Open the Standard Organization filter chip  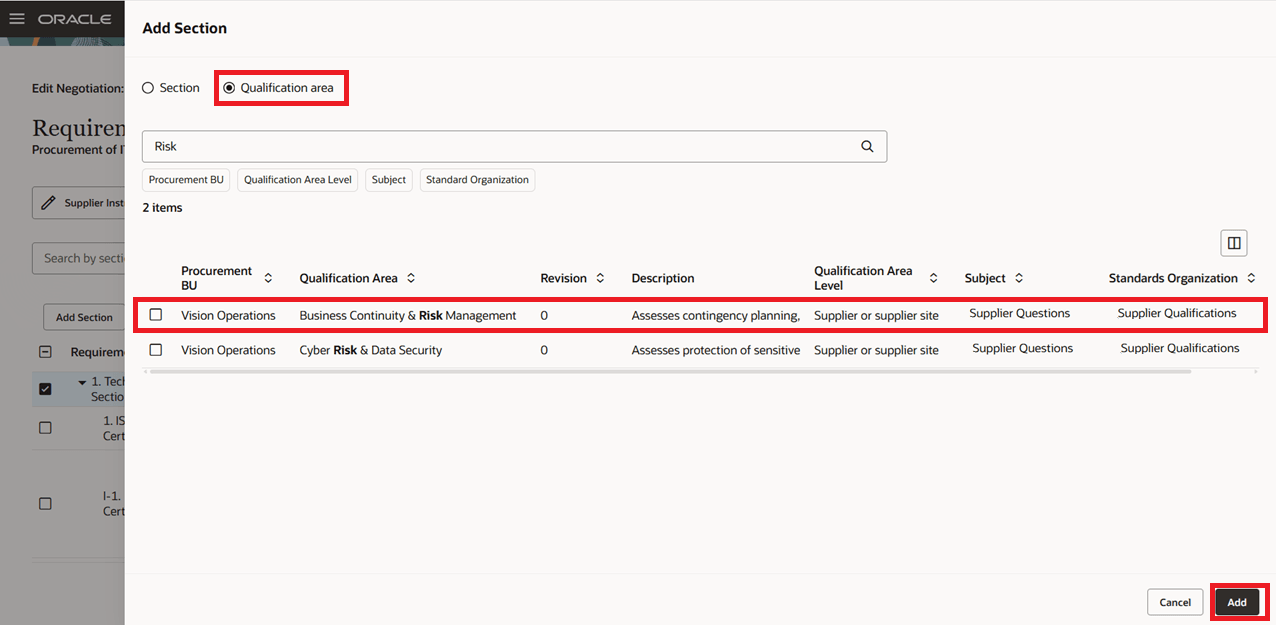[477, 180]
